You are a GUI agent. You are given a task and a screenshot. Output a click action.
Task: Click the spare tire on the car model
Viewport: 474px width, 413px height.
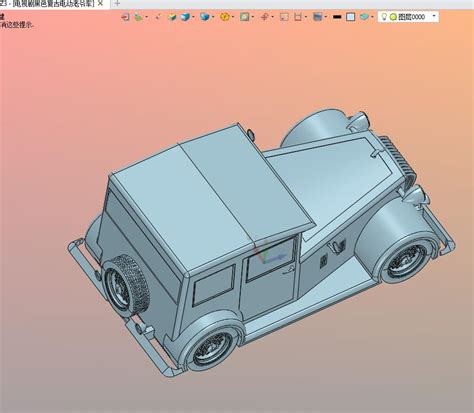point(127,286)
